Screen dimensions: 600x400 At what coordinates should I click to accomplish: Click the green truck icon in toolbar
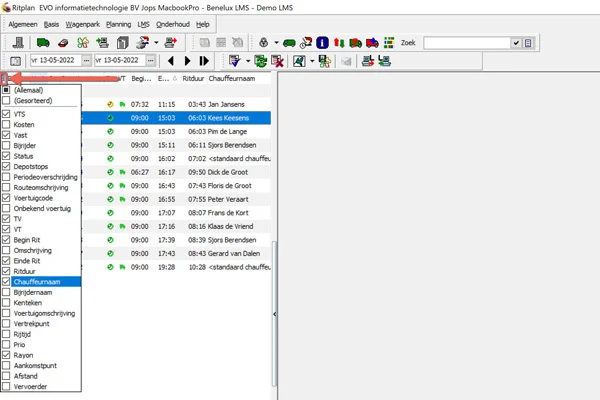(43, 43)
